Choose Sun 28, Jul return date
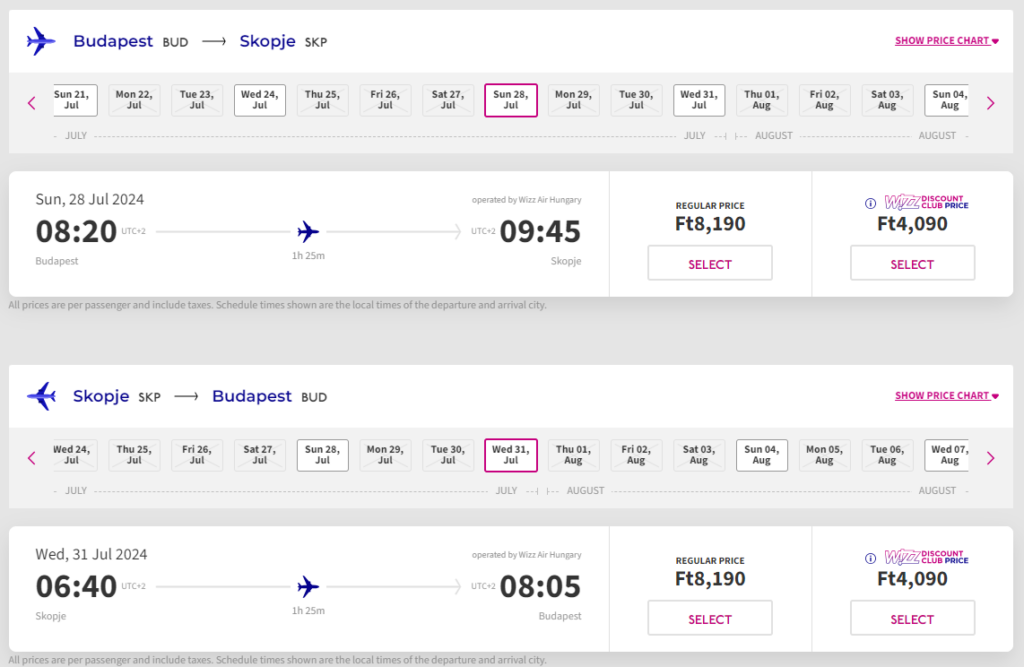 323,455
